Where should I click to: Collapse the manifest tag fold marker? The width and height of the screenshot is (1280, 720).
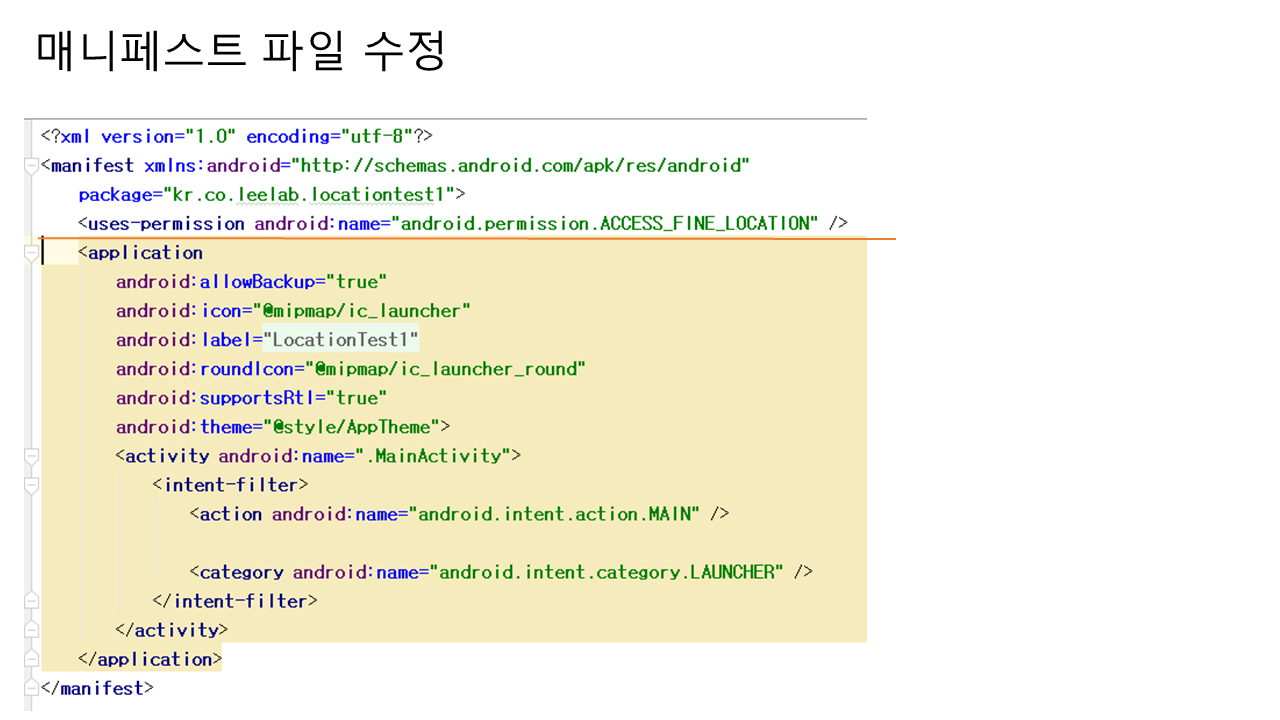31,165
